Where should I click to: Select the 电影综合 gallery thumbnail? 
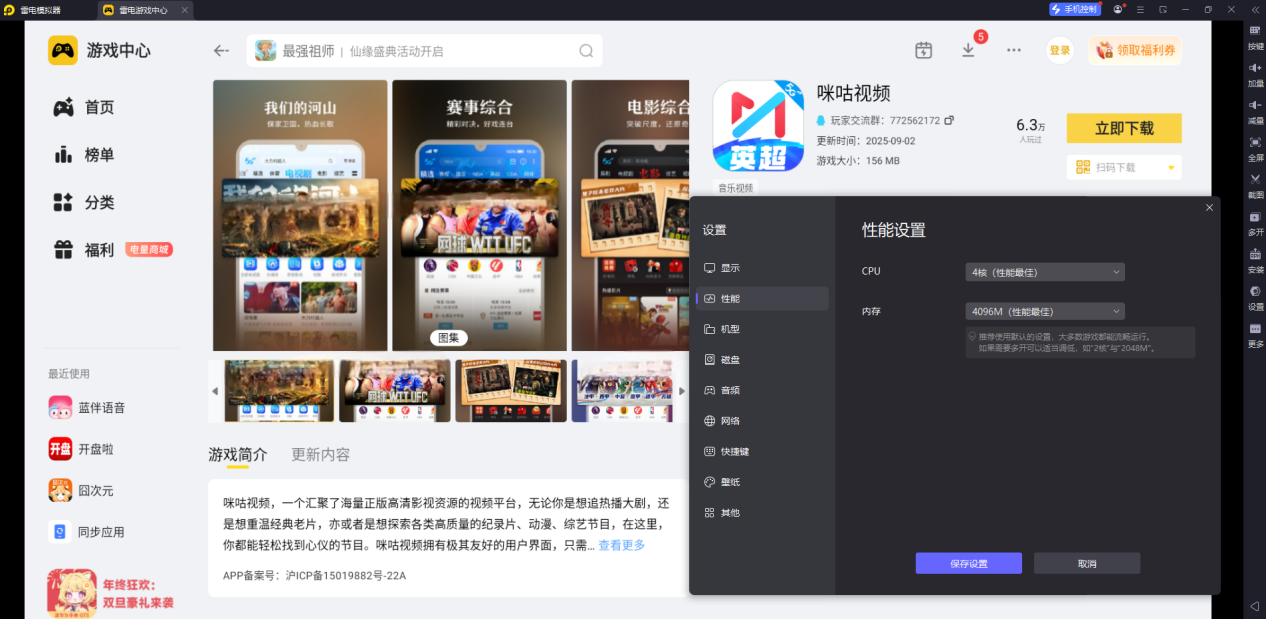click(x=511, y=391)
